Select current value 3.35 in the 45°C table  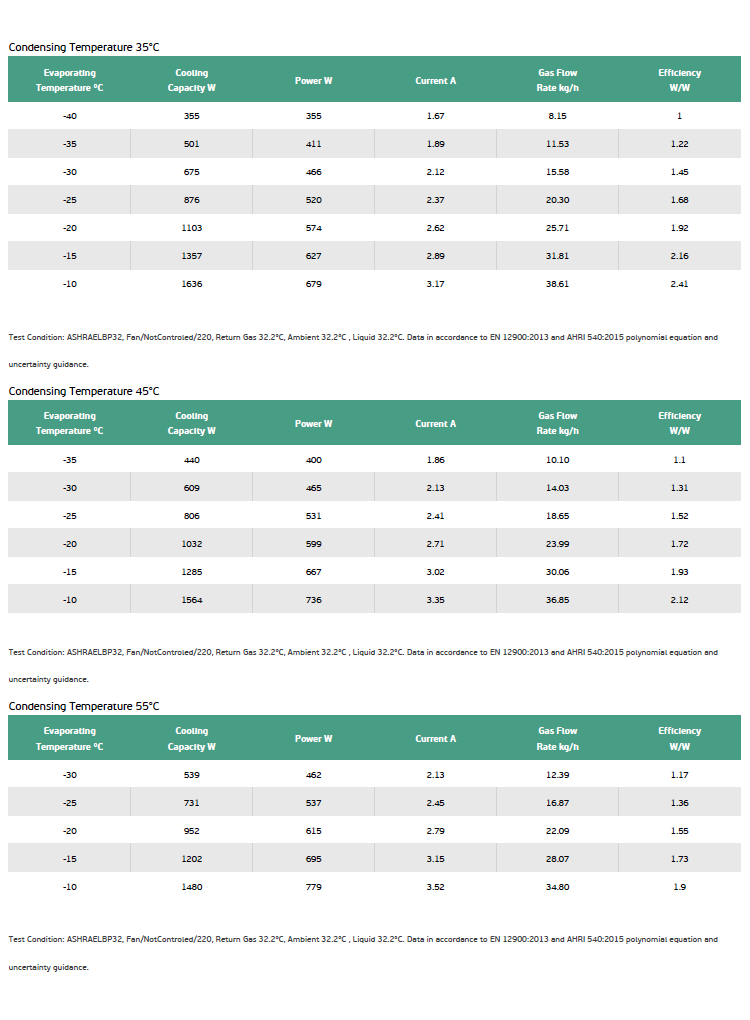(x=435, y=600)
